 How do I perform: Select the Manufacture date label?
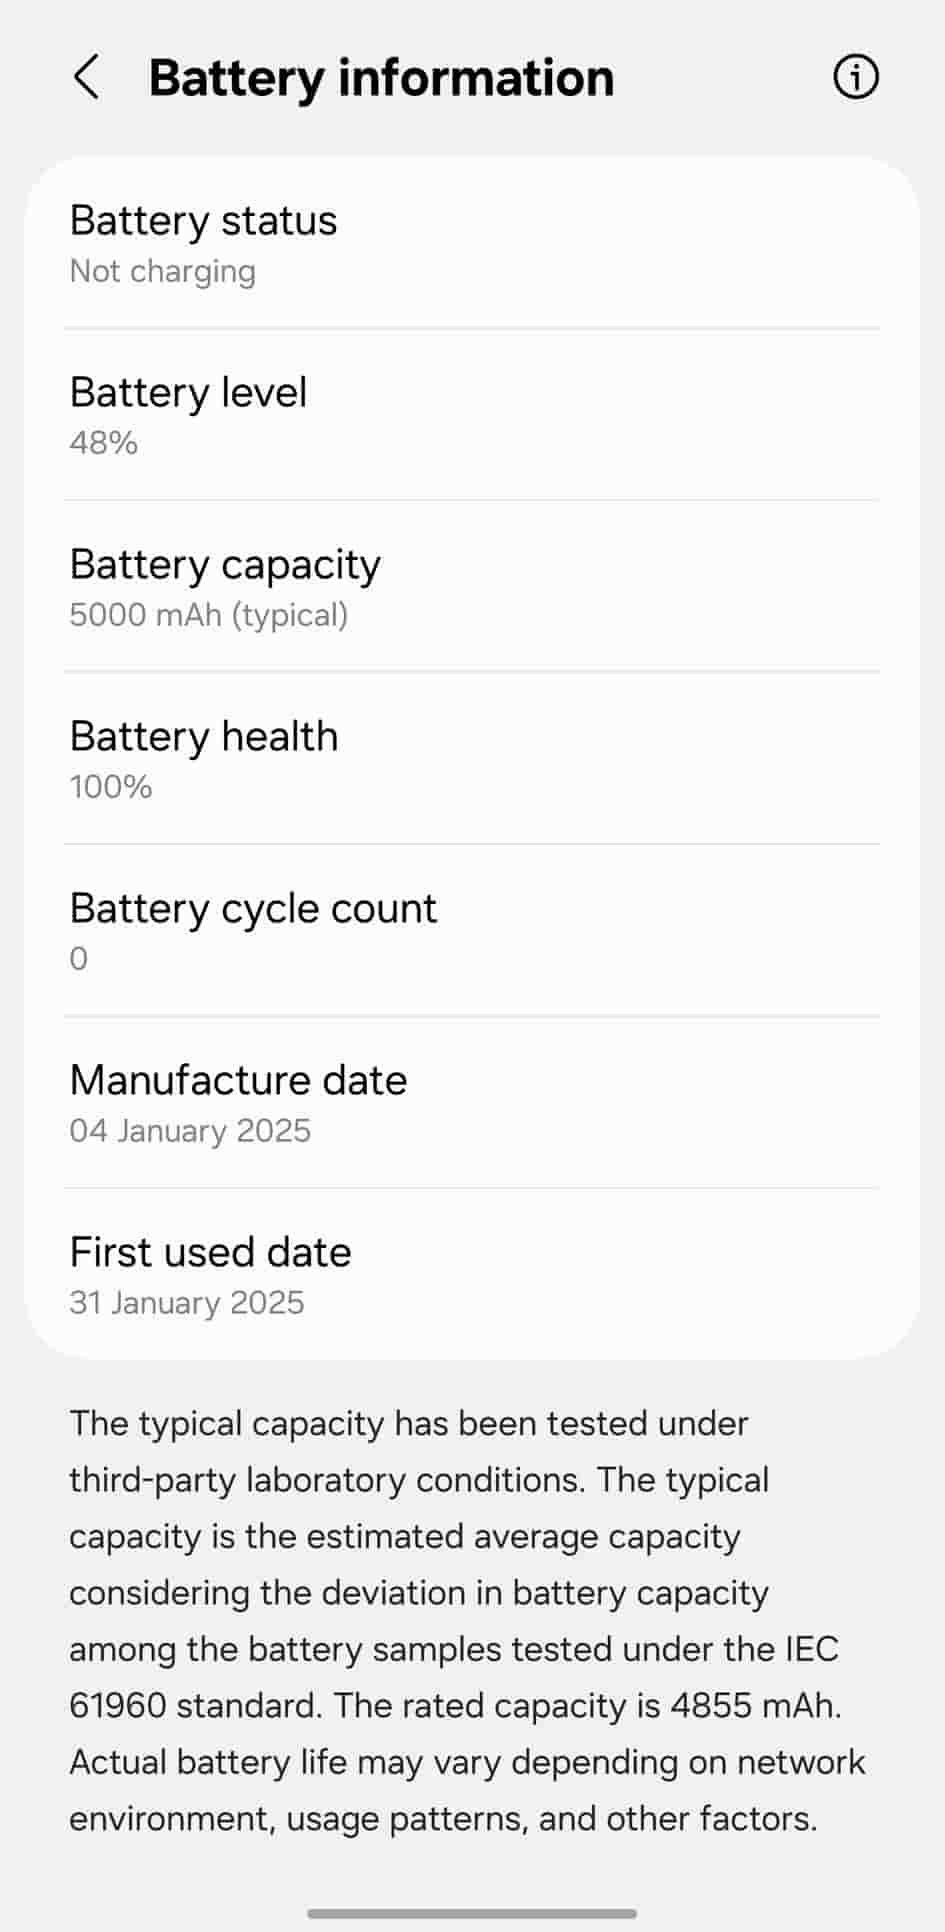(x=238, y=1081)
